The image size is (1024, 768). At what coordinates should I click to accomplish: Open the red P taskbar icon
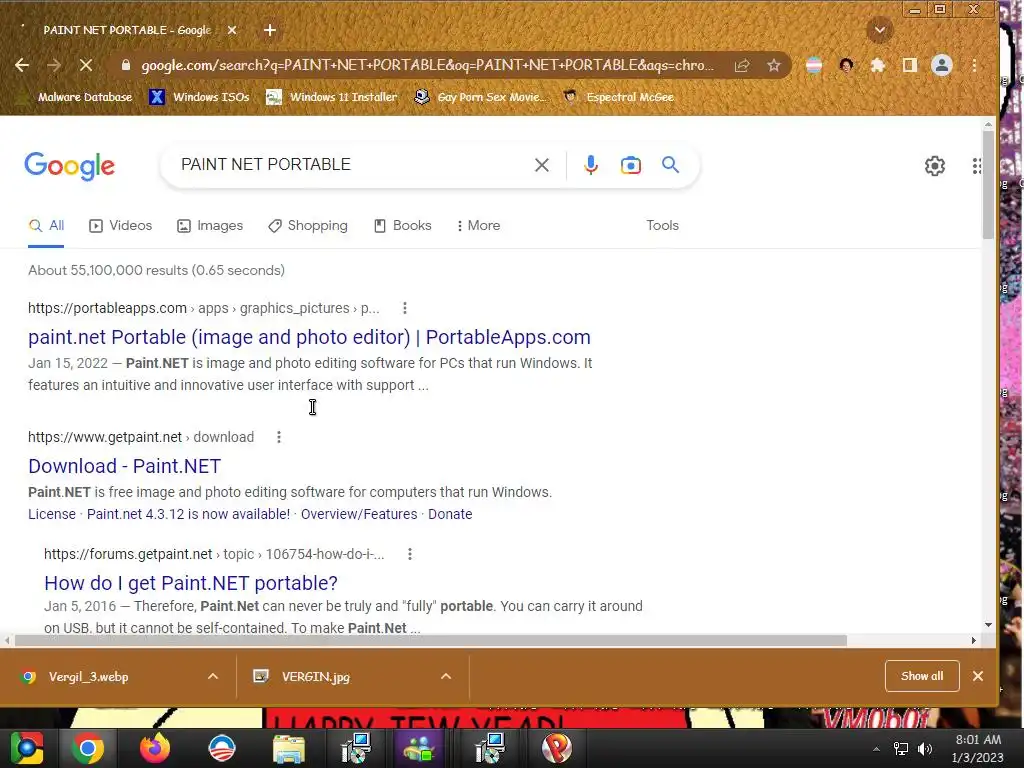click(556, 748)
